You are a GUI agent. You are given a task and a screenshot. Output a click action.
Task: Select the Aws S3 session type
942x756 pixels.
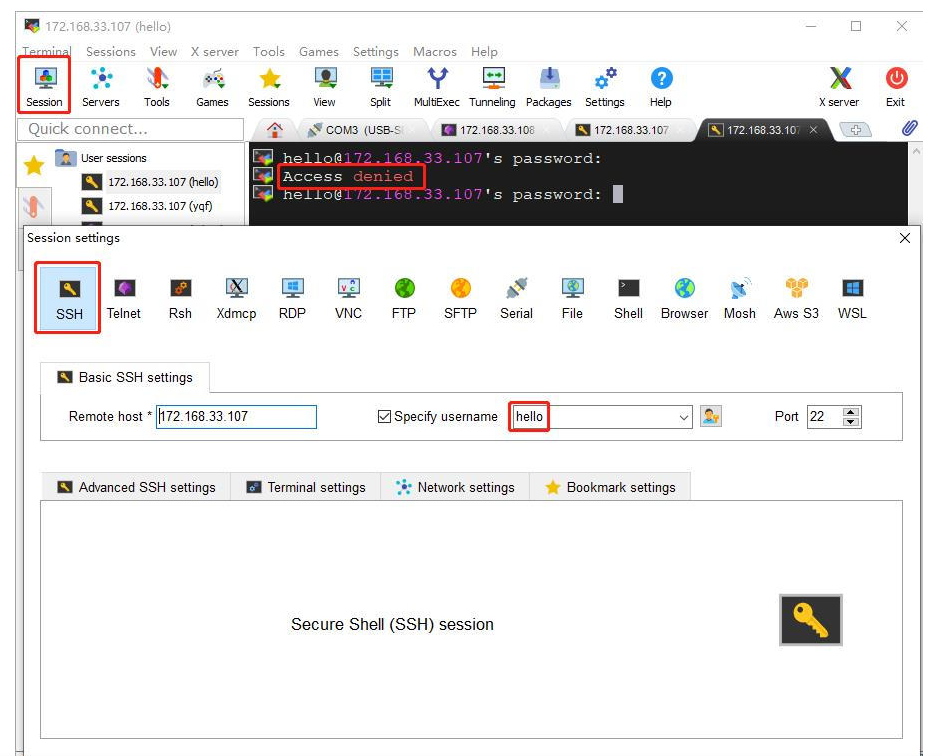click(x=797, y=298)
